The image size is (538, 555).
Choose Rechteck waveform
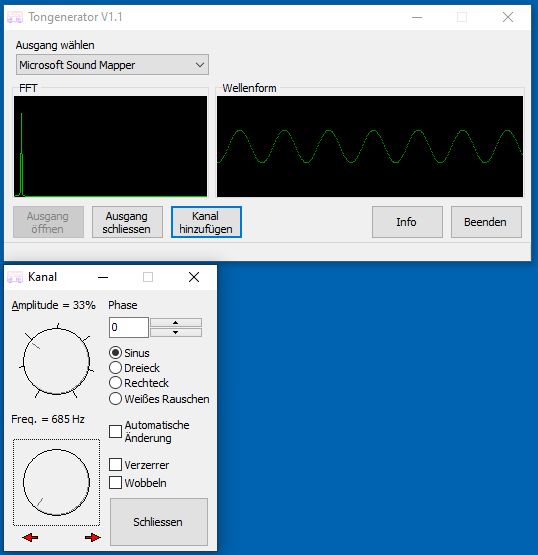click(116, 383)
